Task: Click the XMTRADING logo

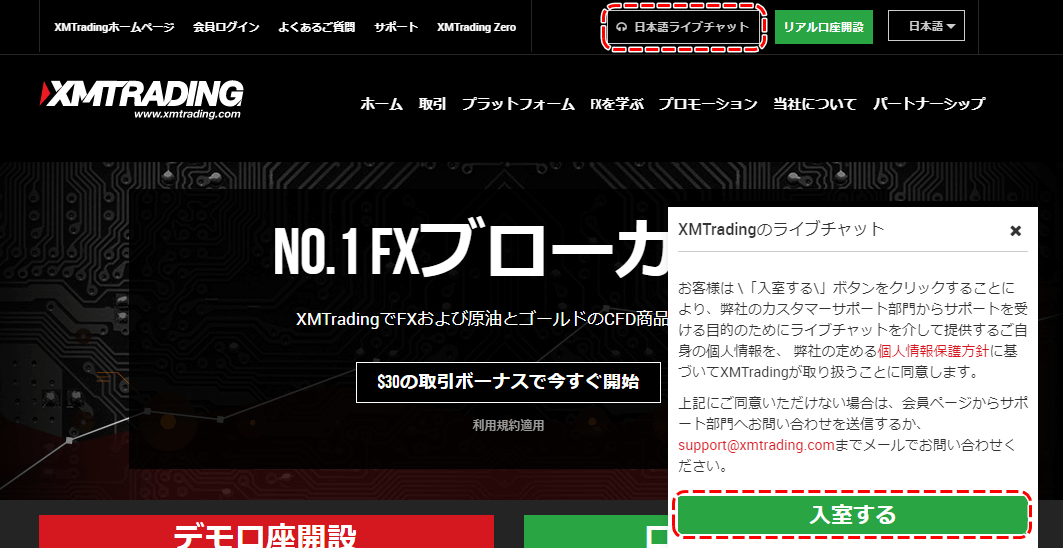Action: coord(142,99)
